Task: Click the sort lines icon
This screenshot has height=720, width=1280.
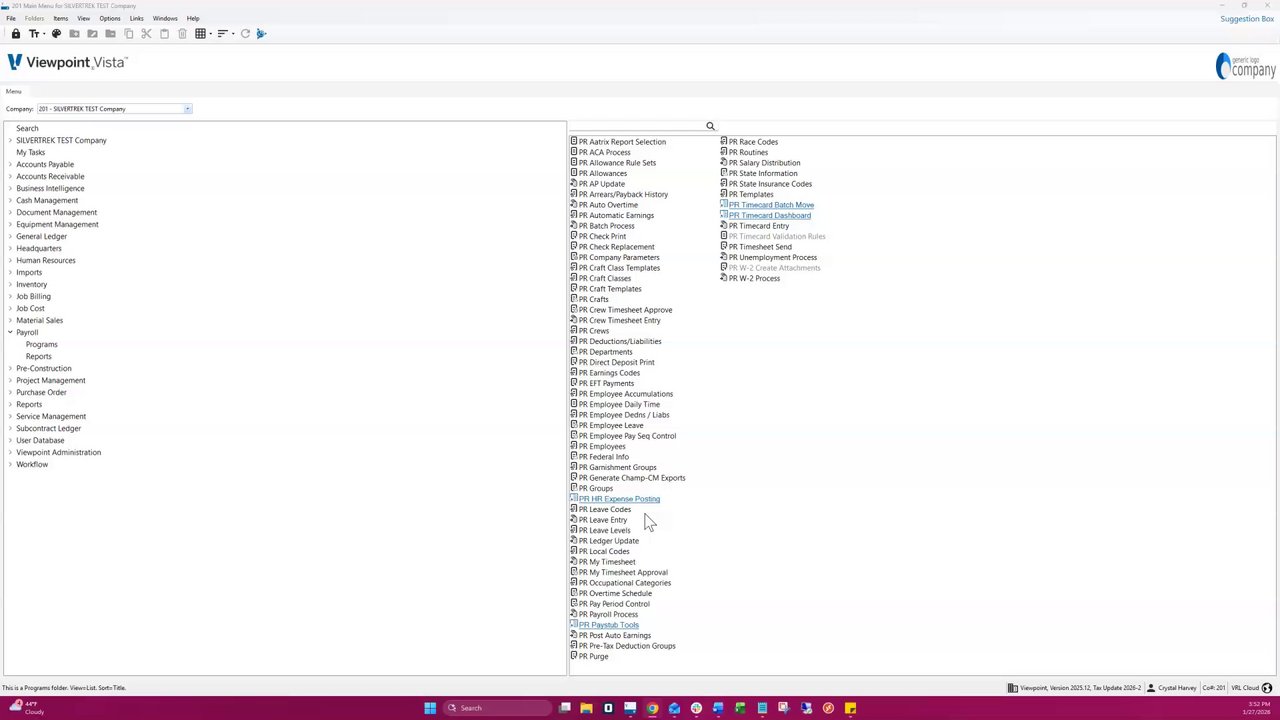Action: tap(222, 34)
